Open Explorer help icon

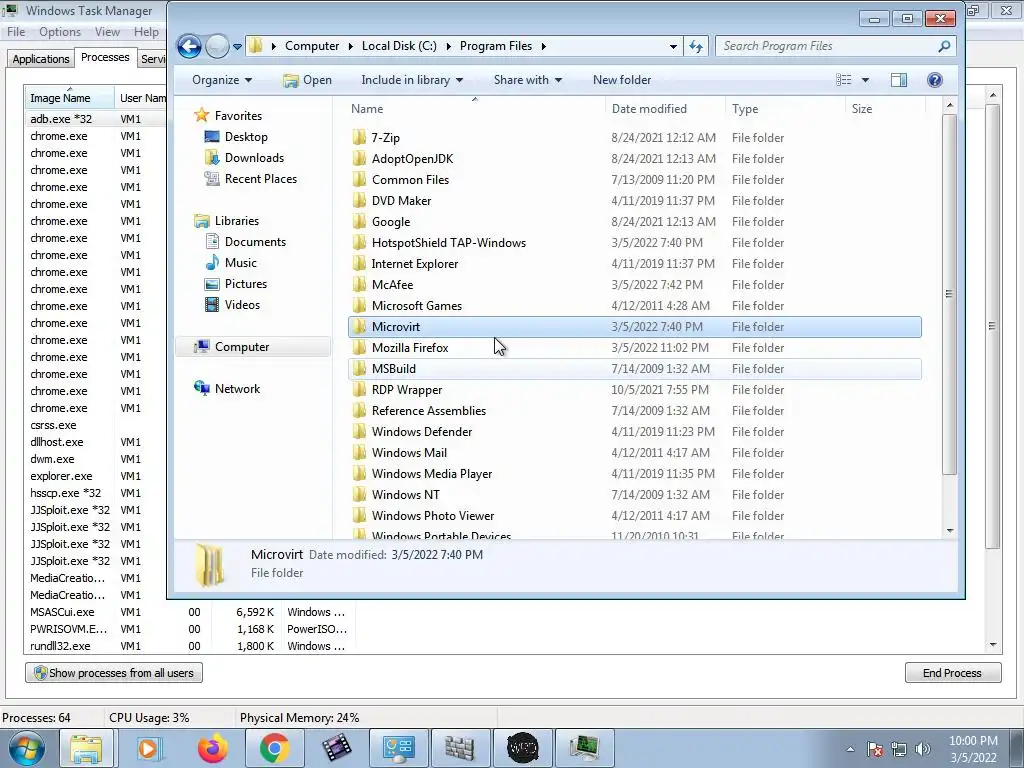935,80
